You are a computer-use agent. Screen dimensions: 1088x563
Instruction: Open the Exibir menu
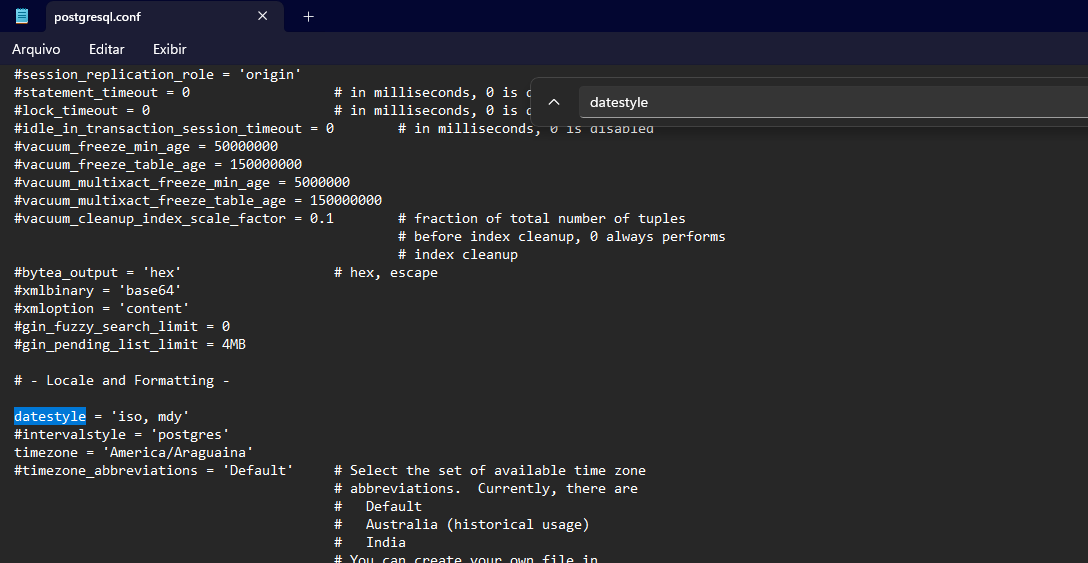click(169, 49)
